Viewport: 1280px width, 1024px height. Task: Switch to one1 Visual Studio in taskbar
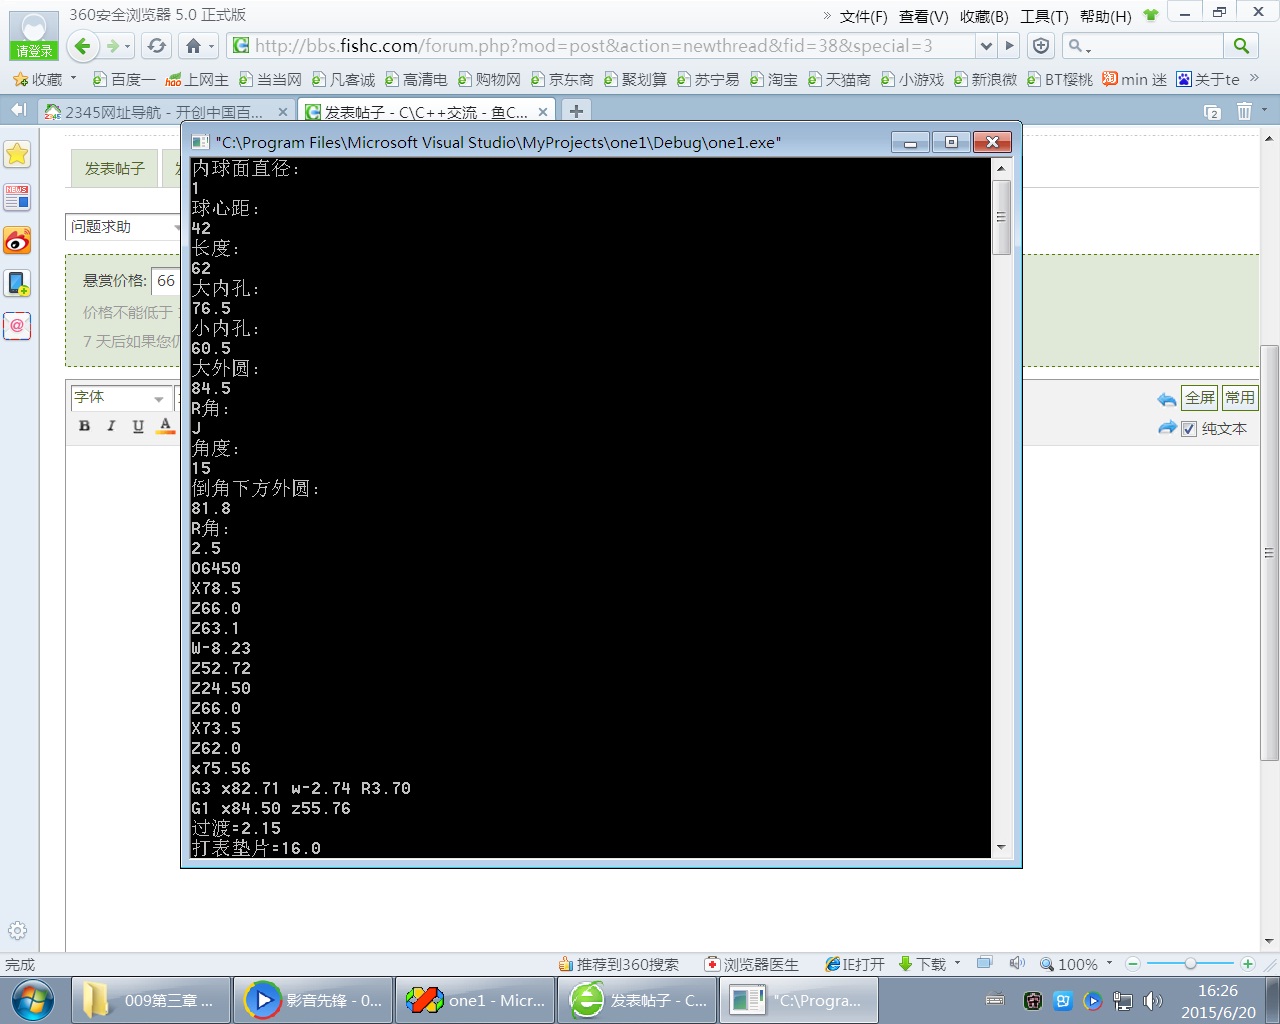475,1000
